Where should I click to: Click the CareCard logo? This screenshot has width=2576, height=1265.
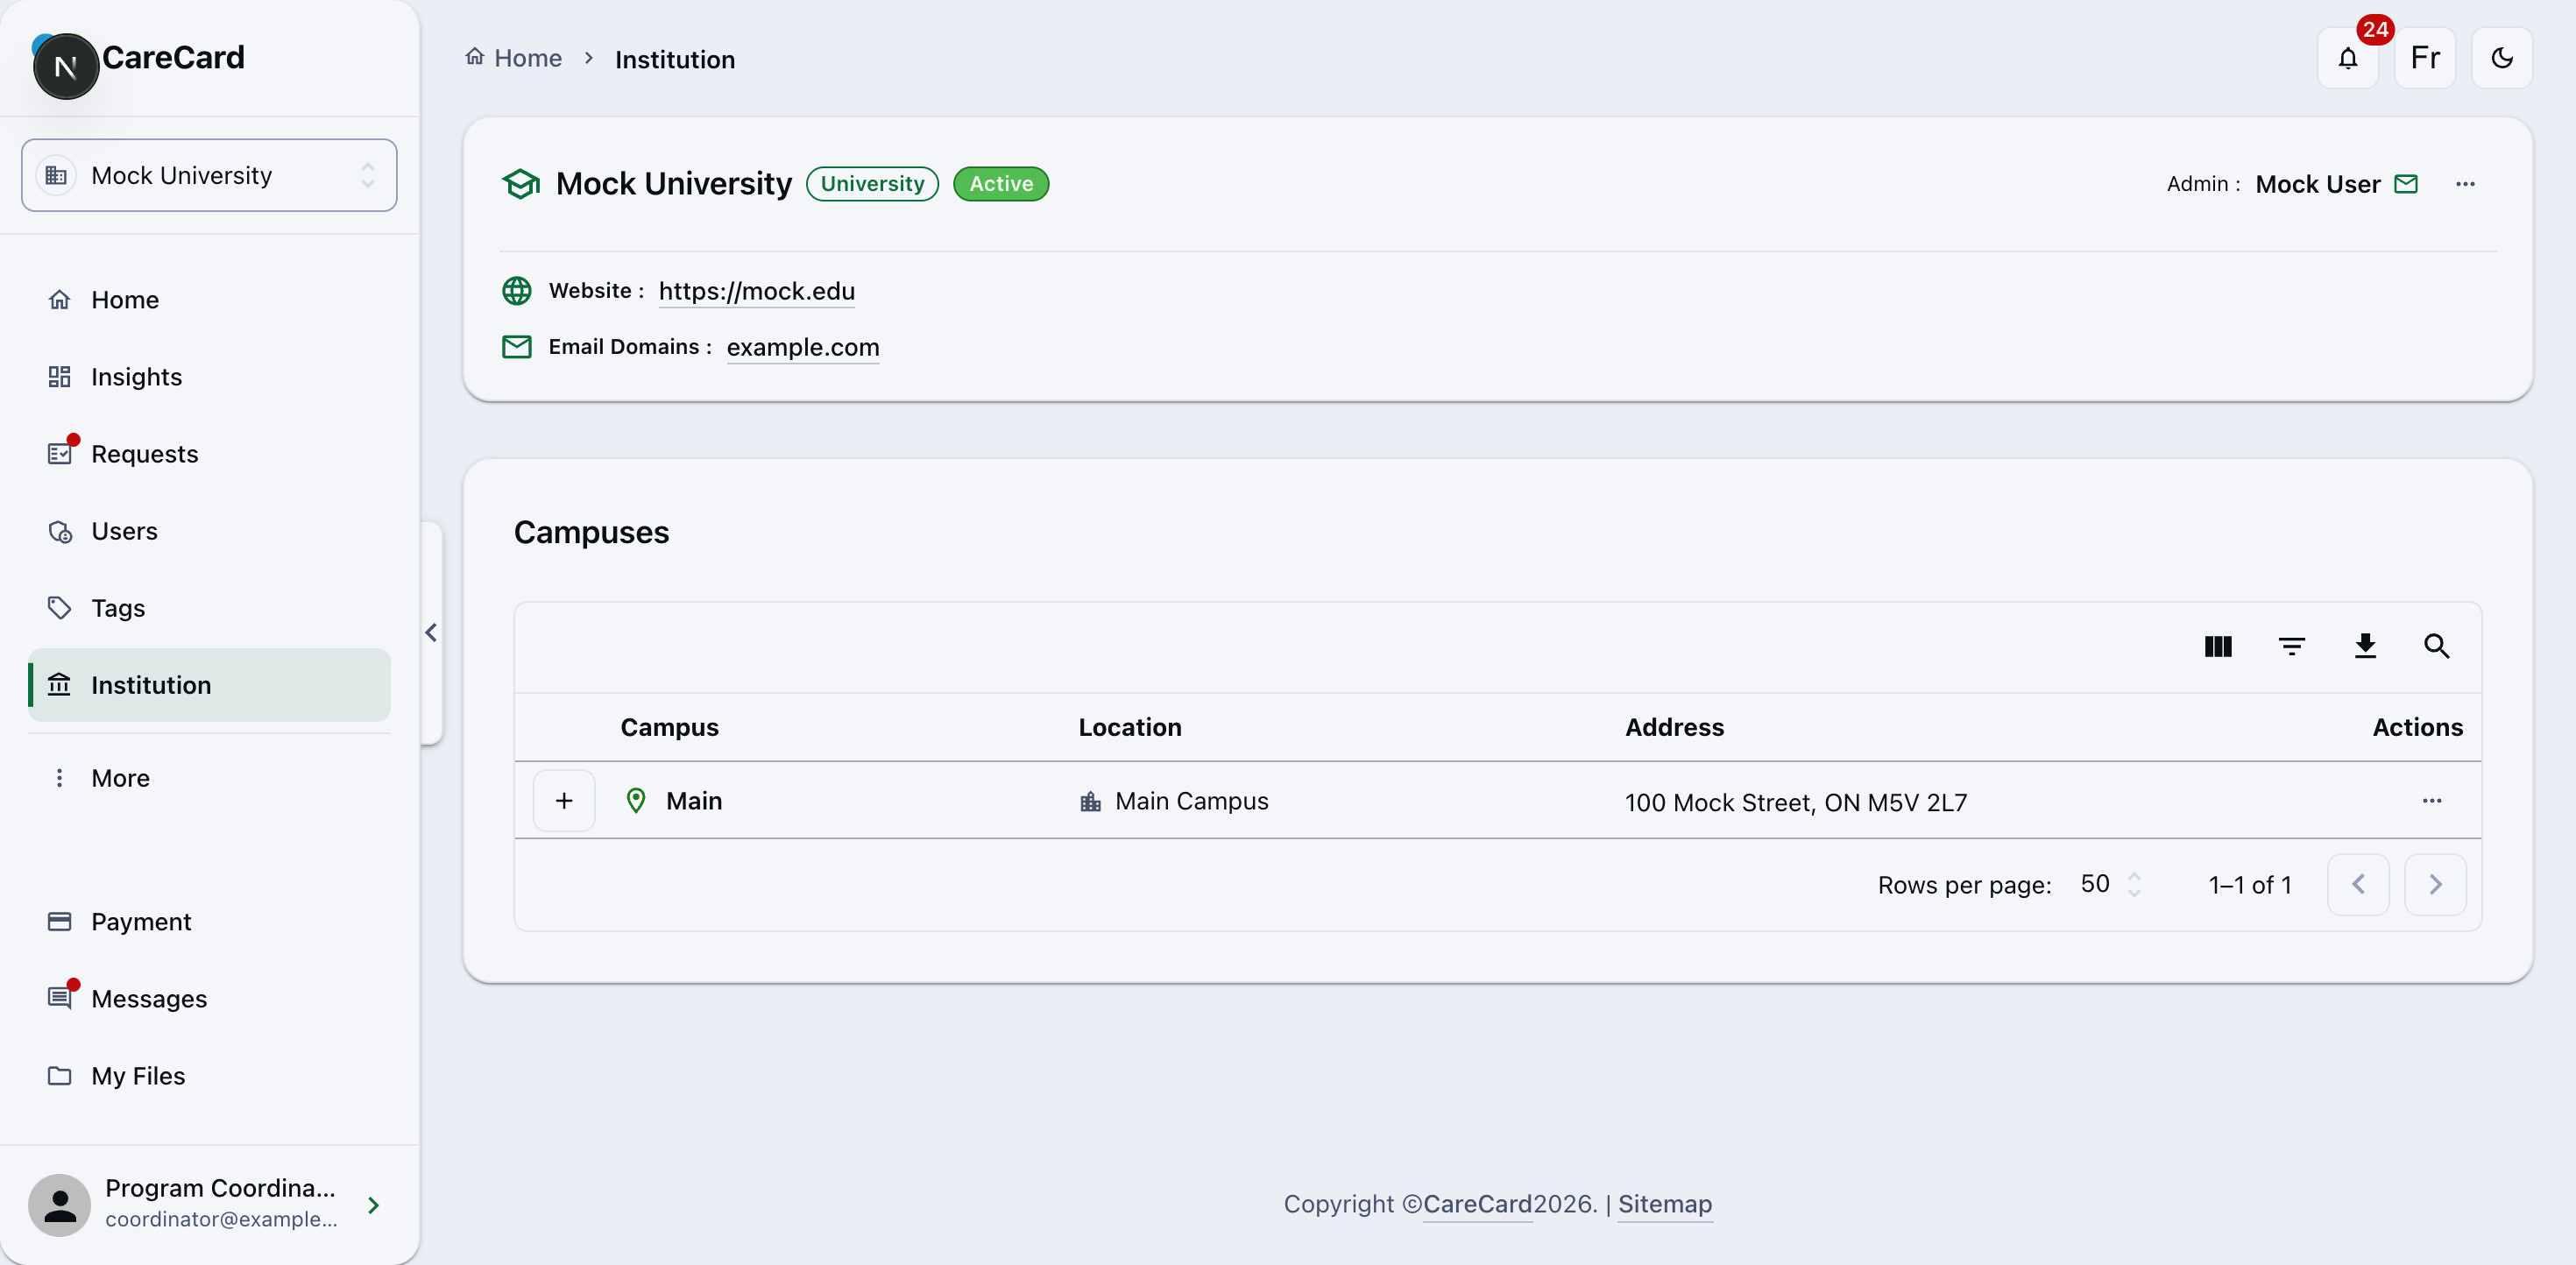(139, 60)
